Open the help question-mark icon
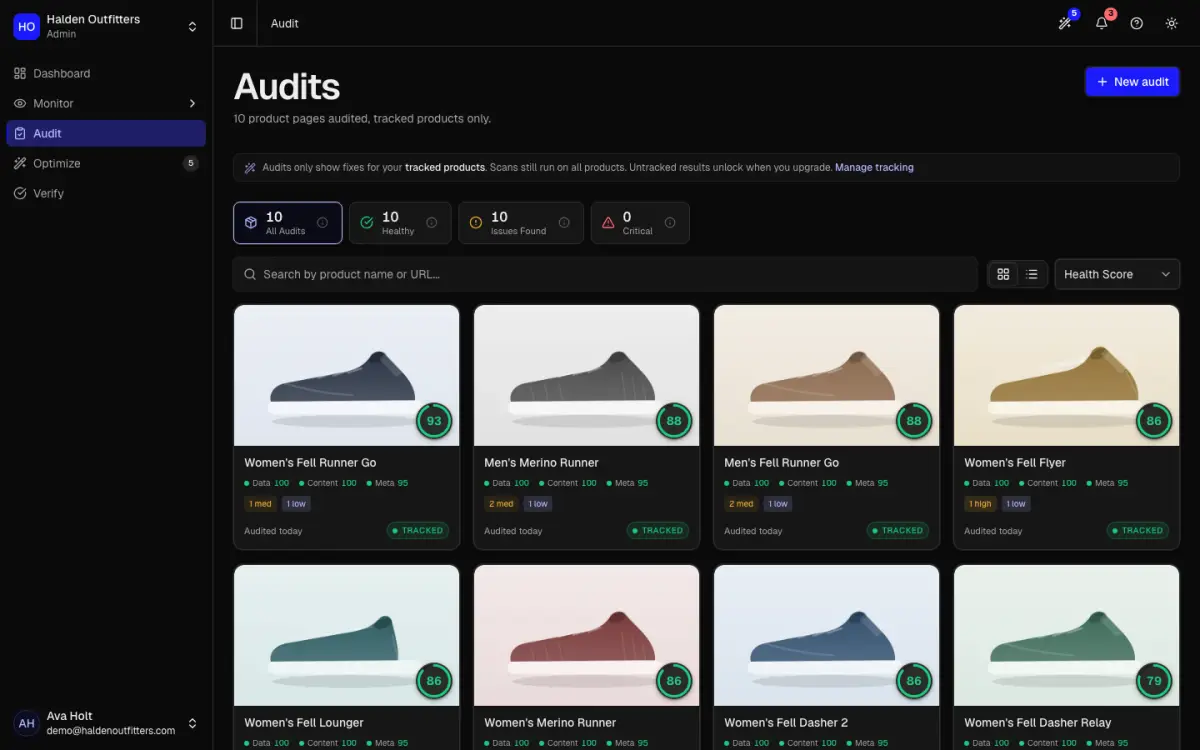Viewport: 1200px width, 750px height. [1136, 23]
